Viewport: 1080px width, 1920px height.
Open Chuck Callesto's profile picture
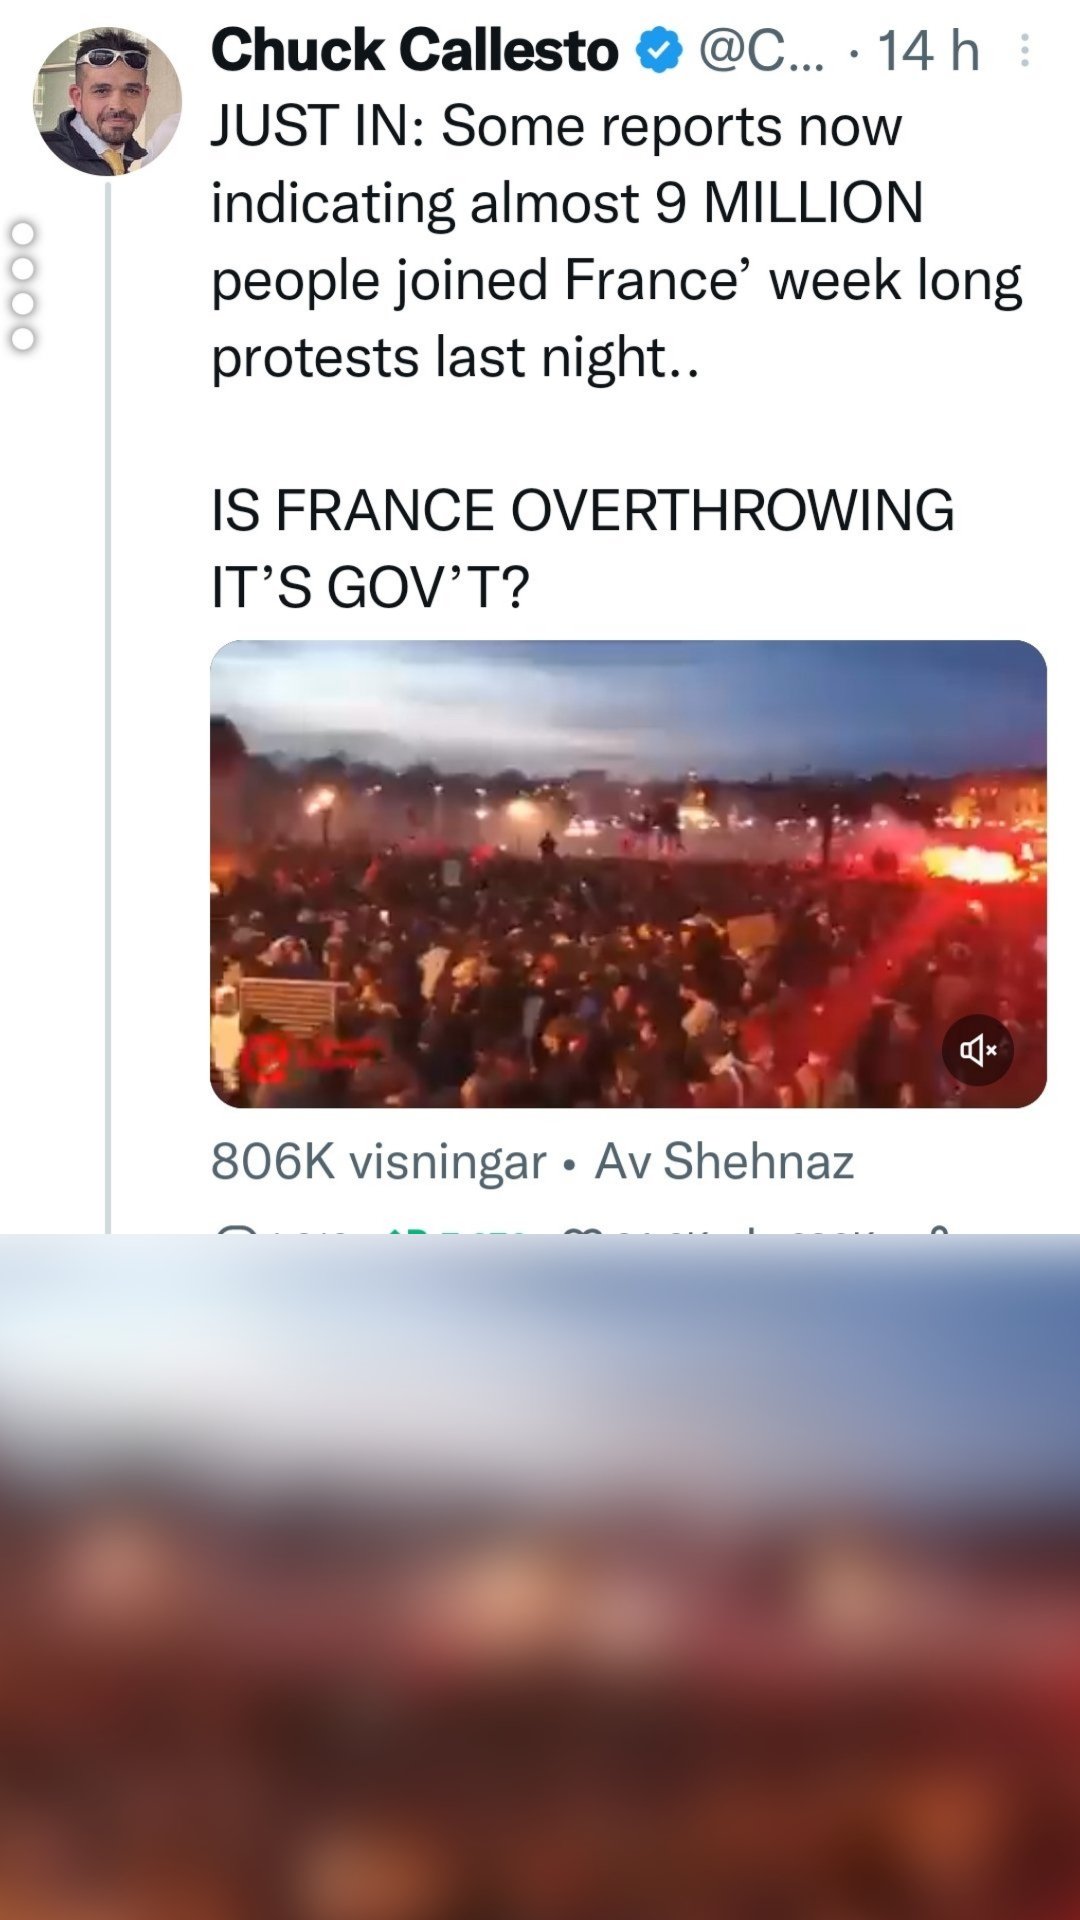click(108, 101)
